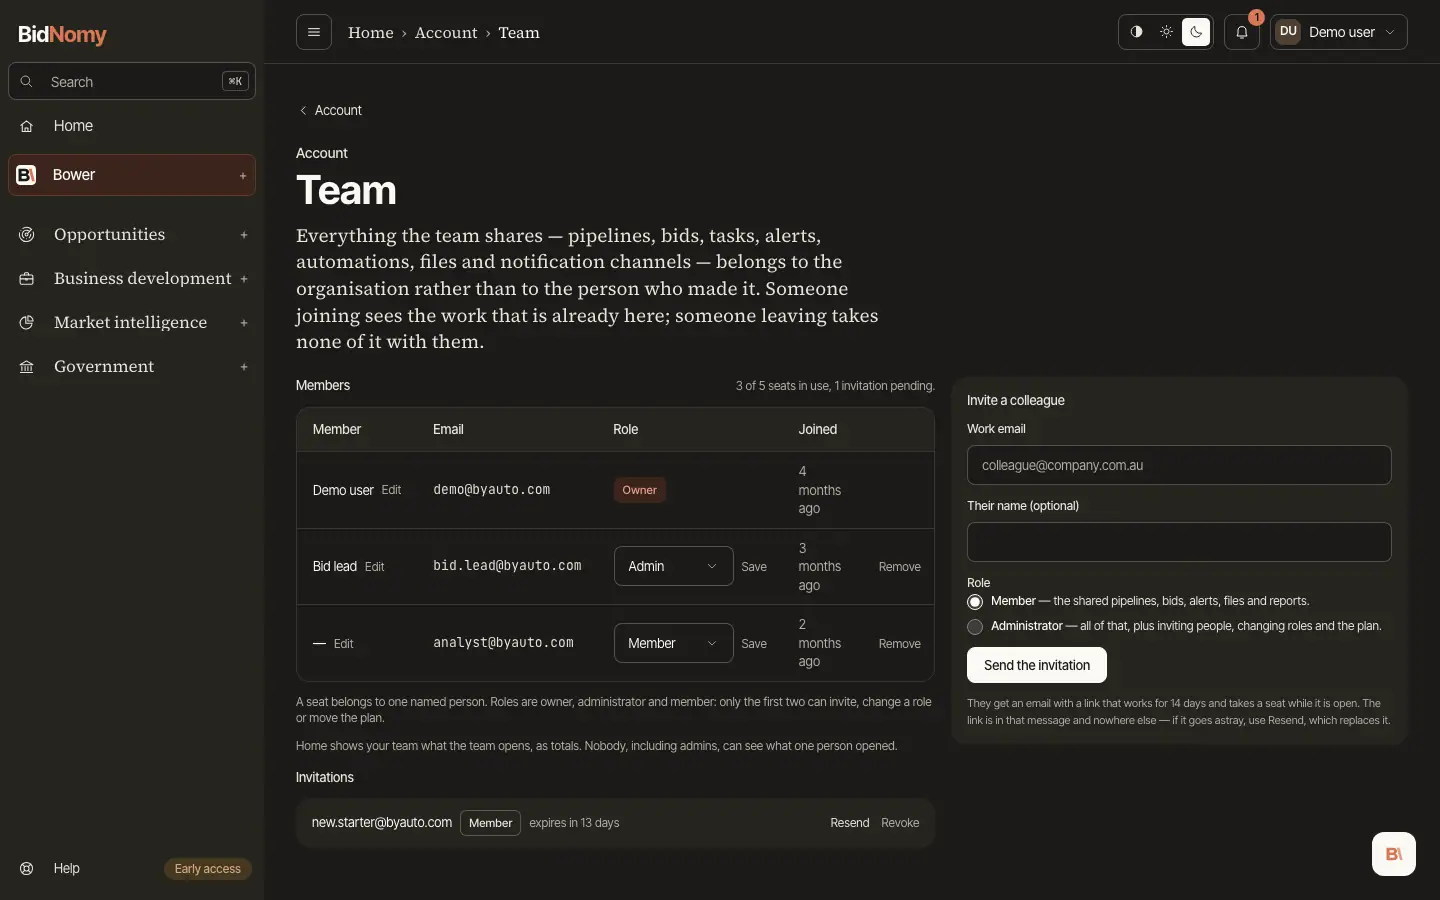Switch to system contrast theme
Screen dimensions: 1440x900
1136,32
